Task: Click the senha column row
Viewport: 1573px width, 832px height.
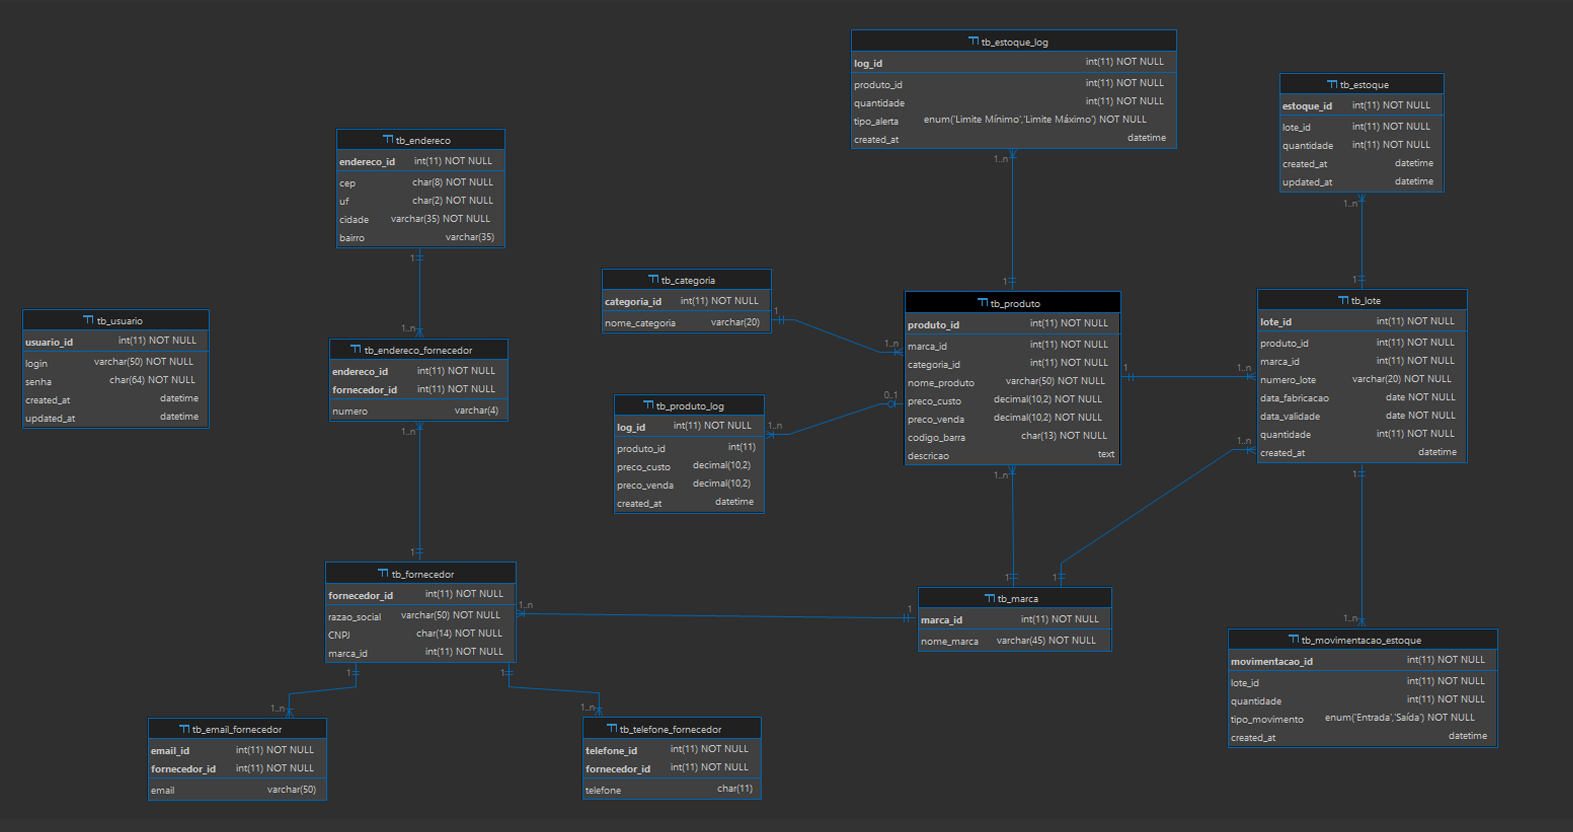Action: [116, 381]
